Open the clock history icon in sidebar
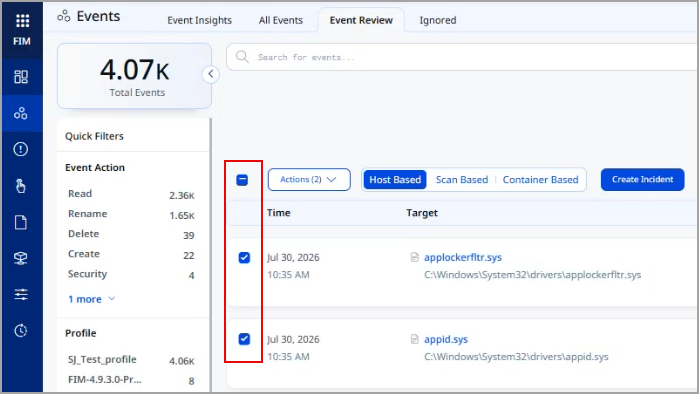This screenshot has width=699, height=394. (21, 331)
